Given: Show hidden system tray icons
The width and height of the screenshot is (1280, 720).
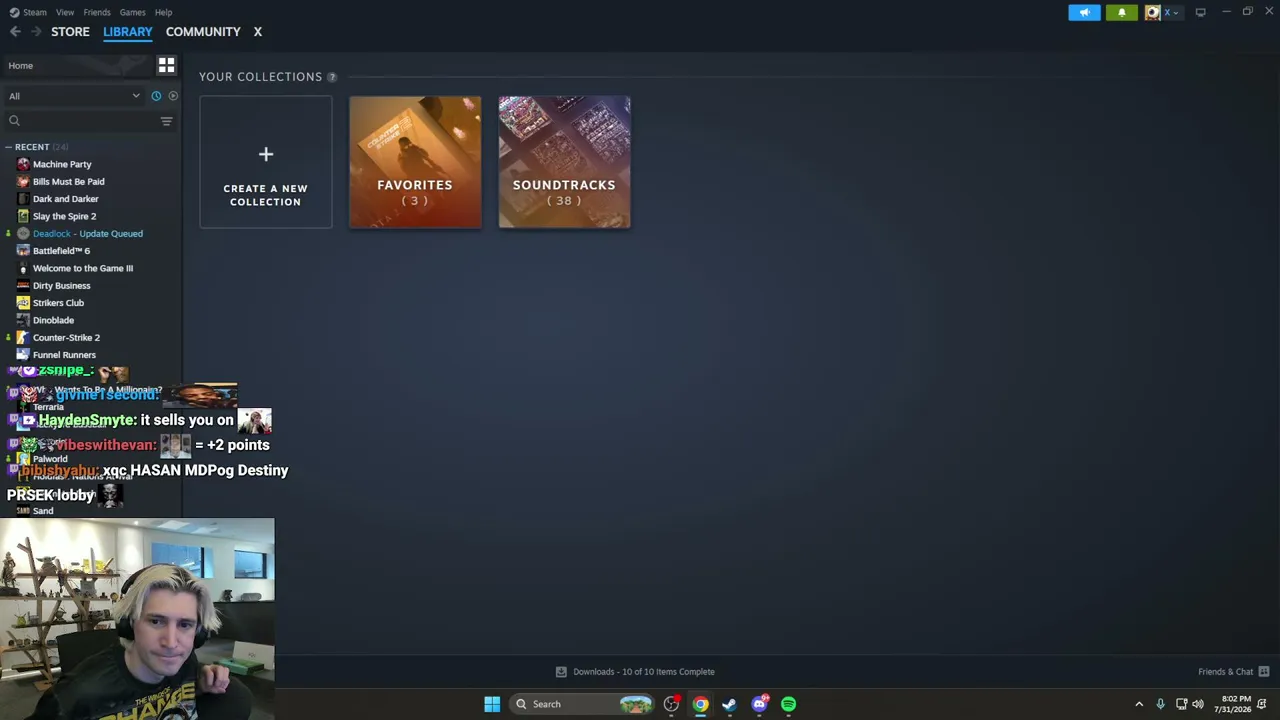Looking at the screenshot, I should pos(1139,704).
